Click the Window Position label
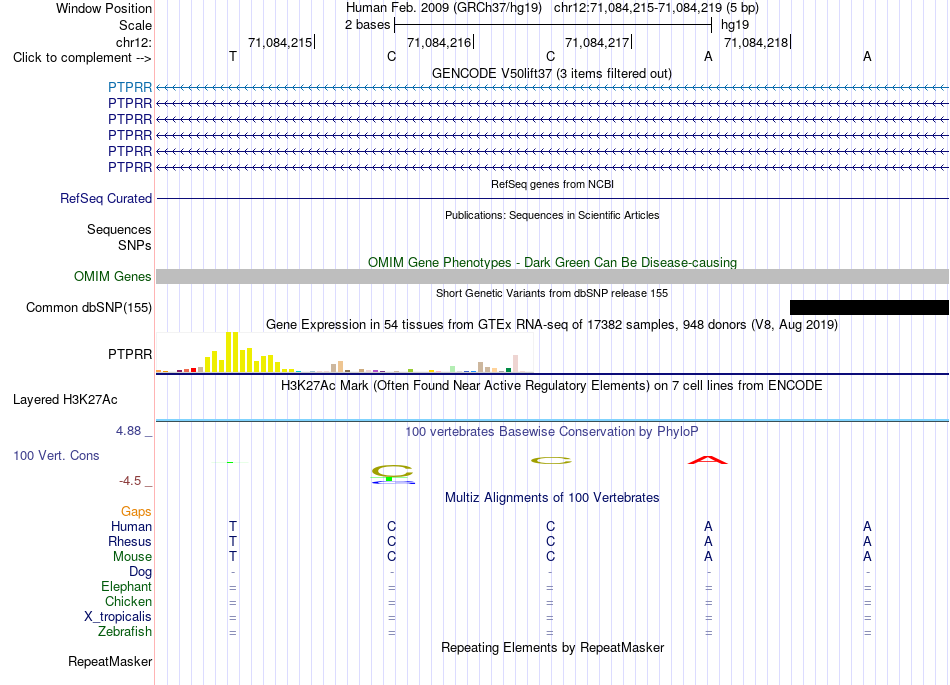 104,8
